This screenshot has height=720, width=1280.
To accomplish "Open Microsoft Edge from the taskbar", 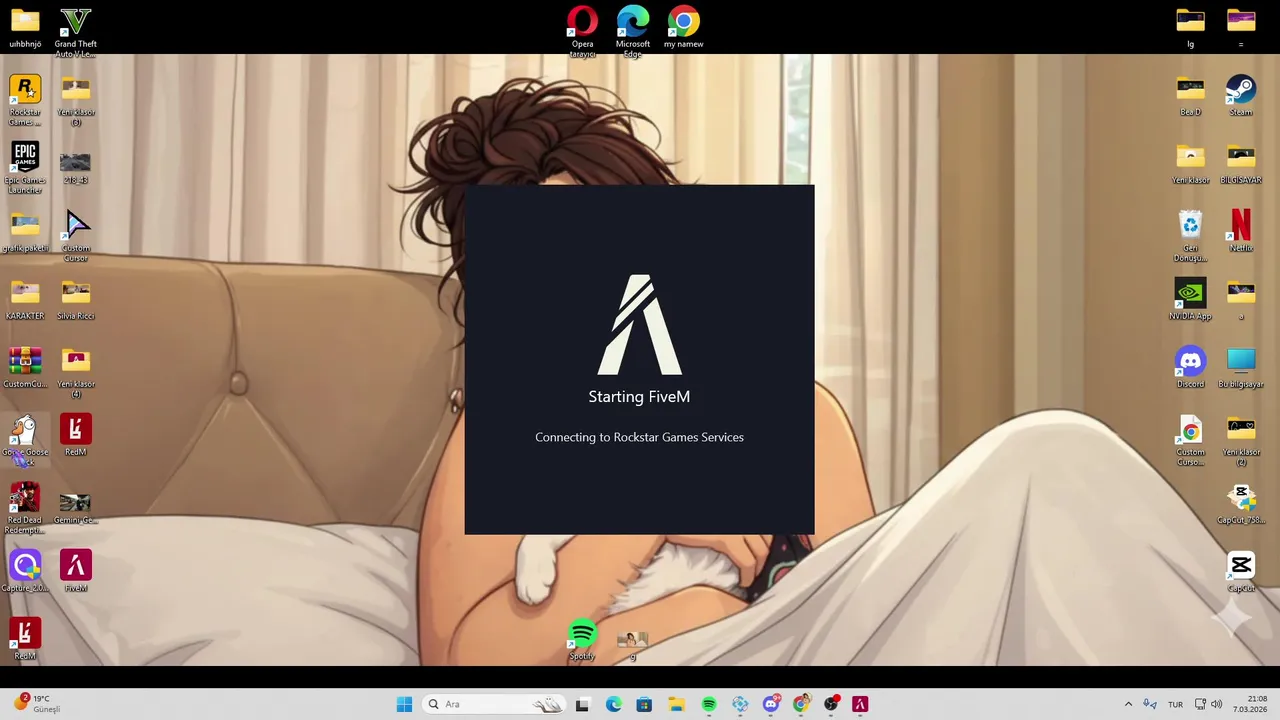I will 614,704.
